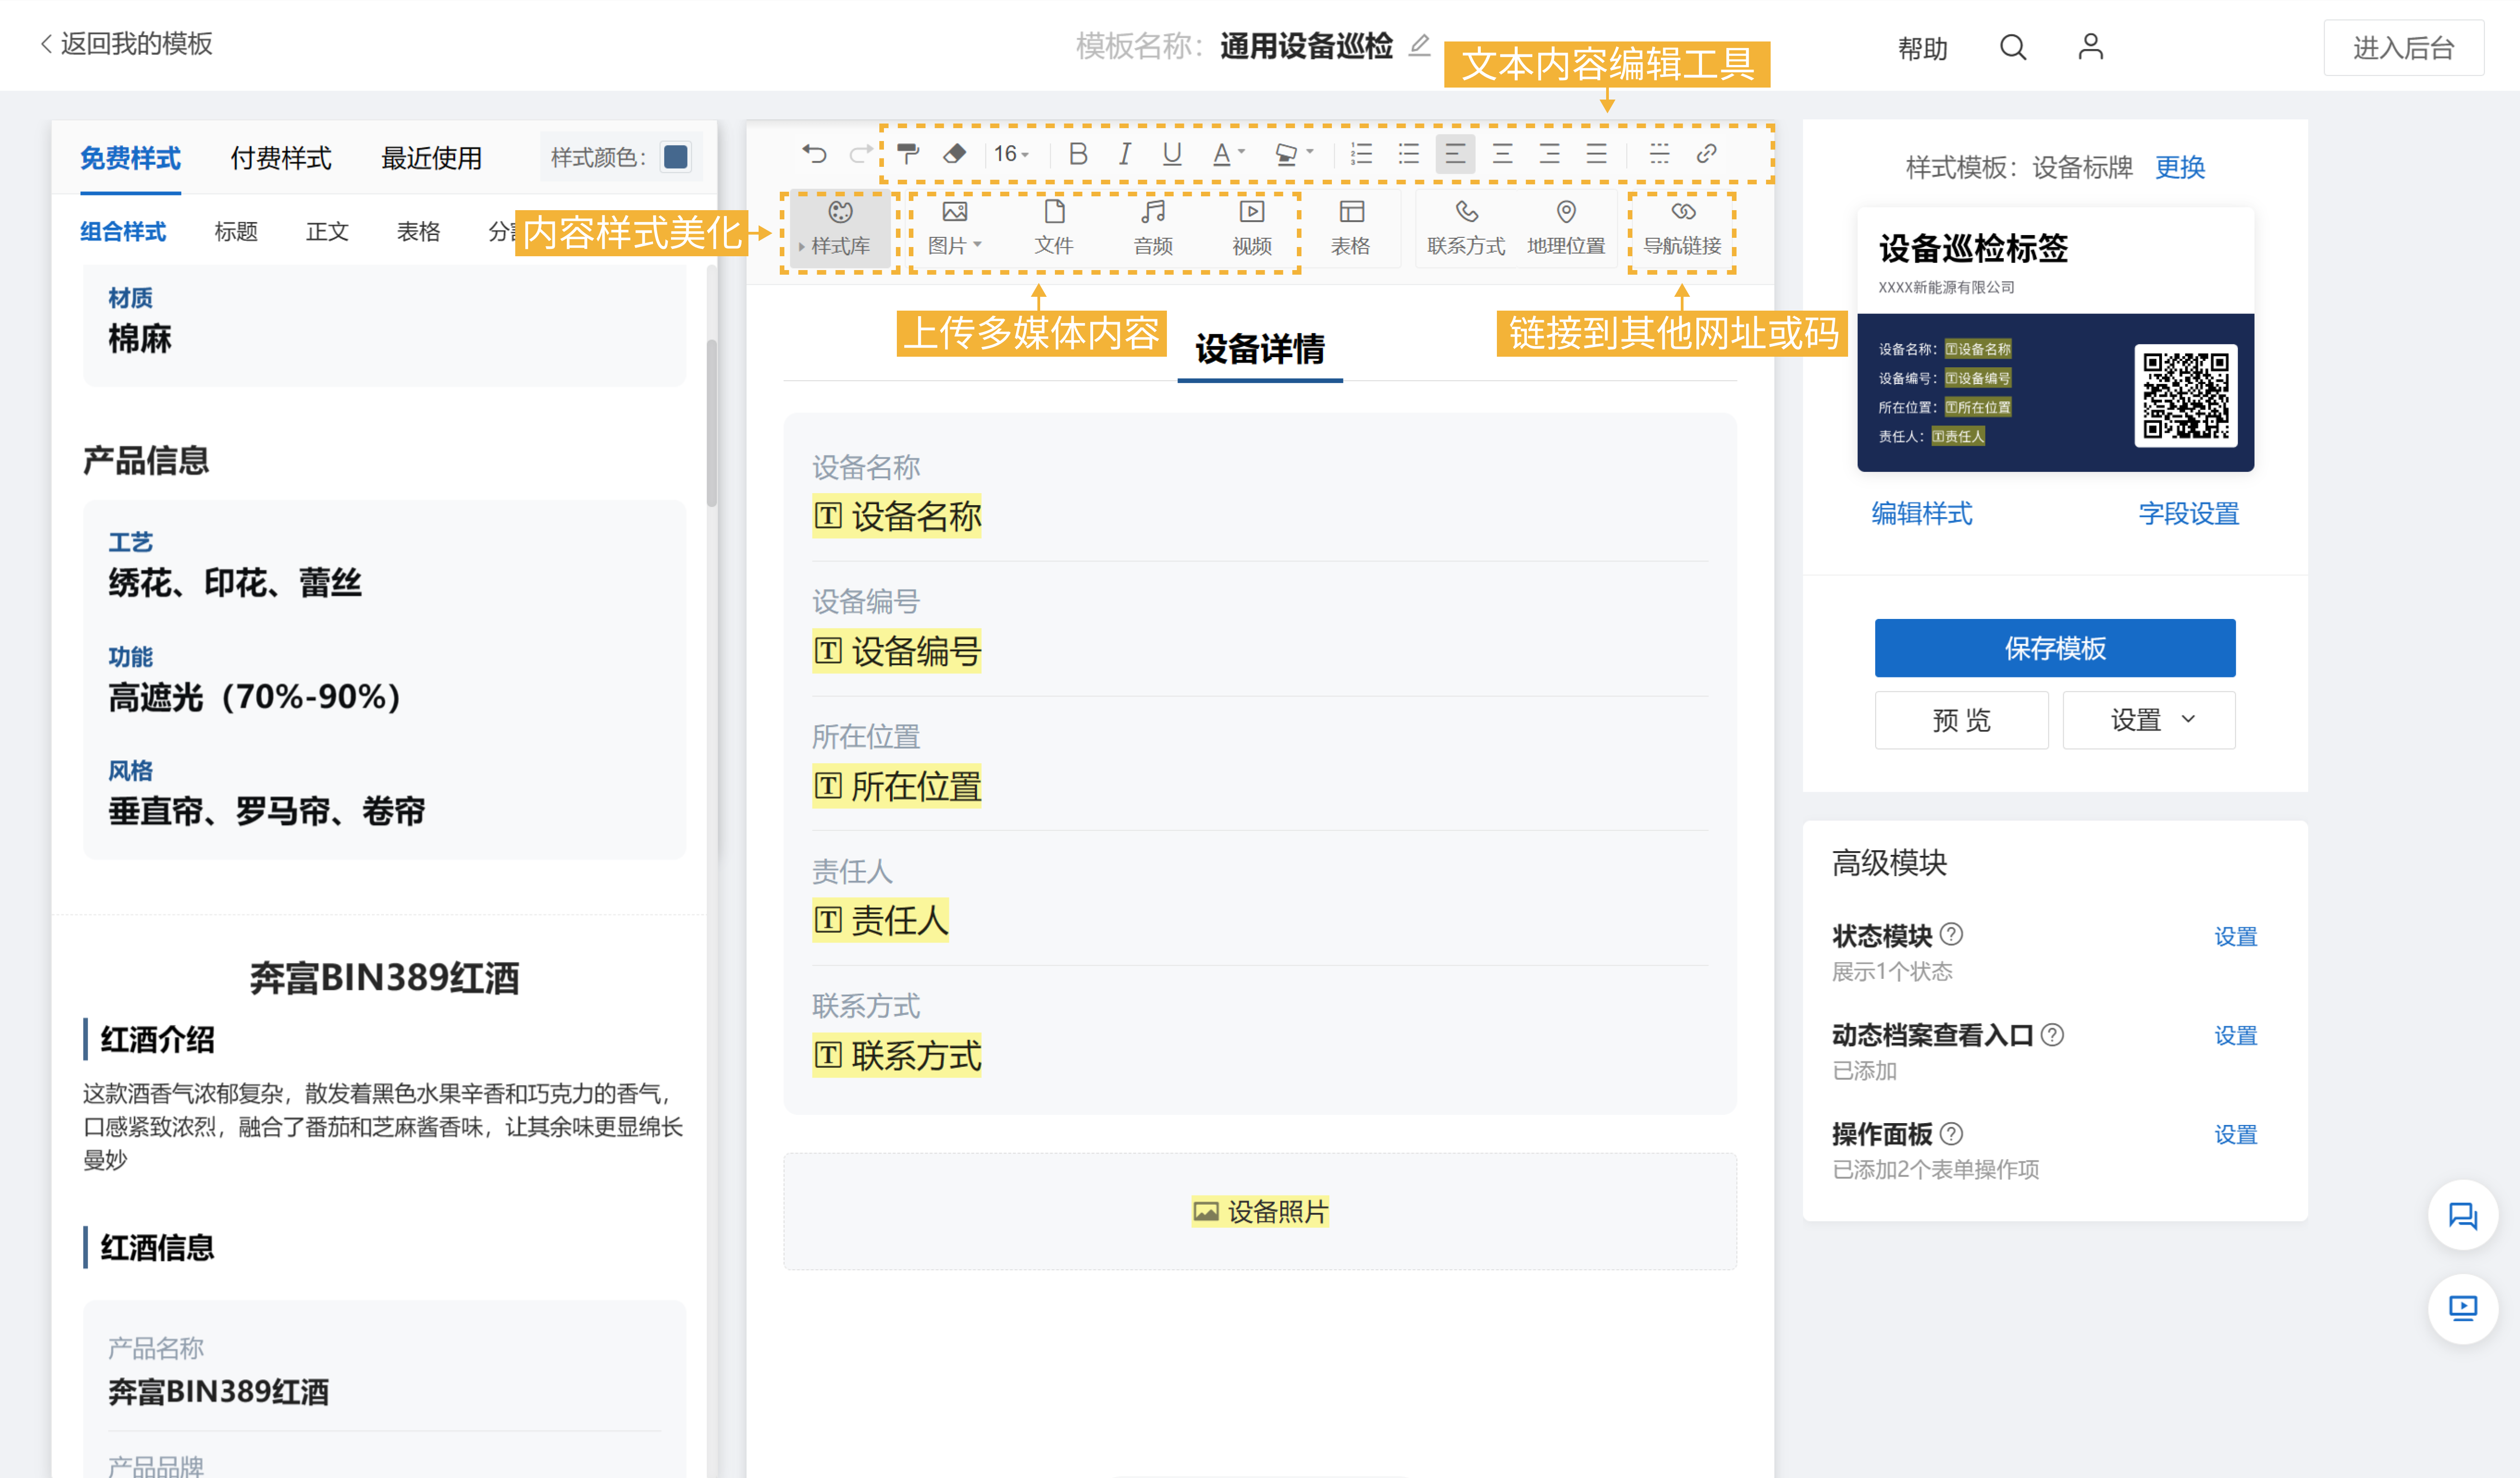This screenshot has width=2520, height=1478.
Task: Select the format painter tool
Action: pyautogui.click(x=908, y=154)
